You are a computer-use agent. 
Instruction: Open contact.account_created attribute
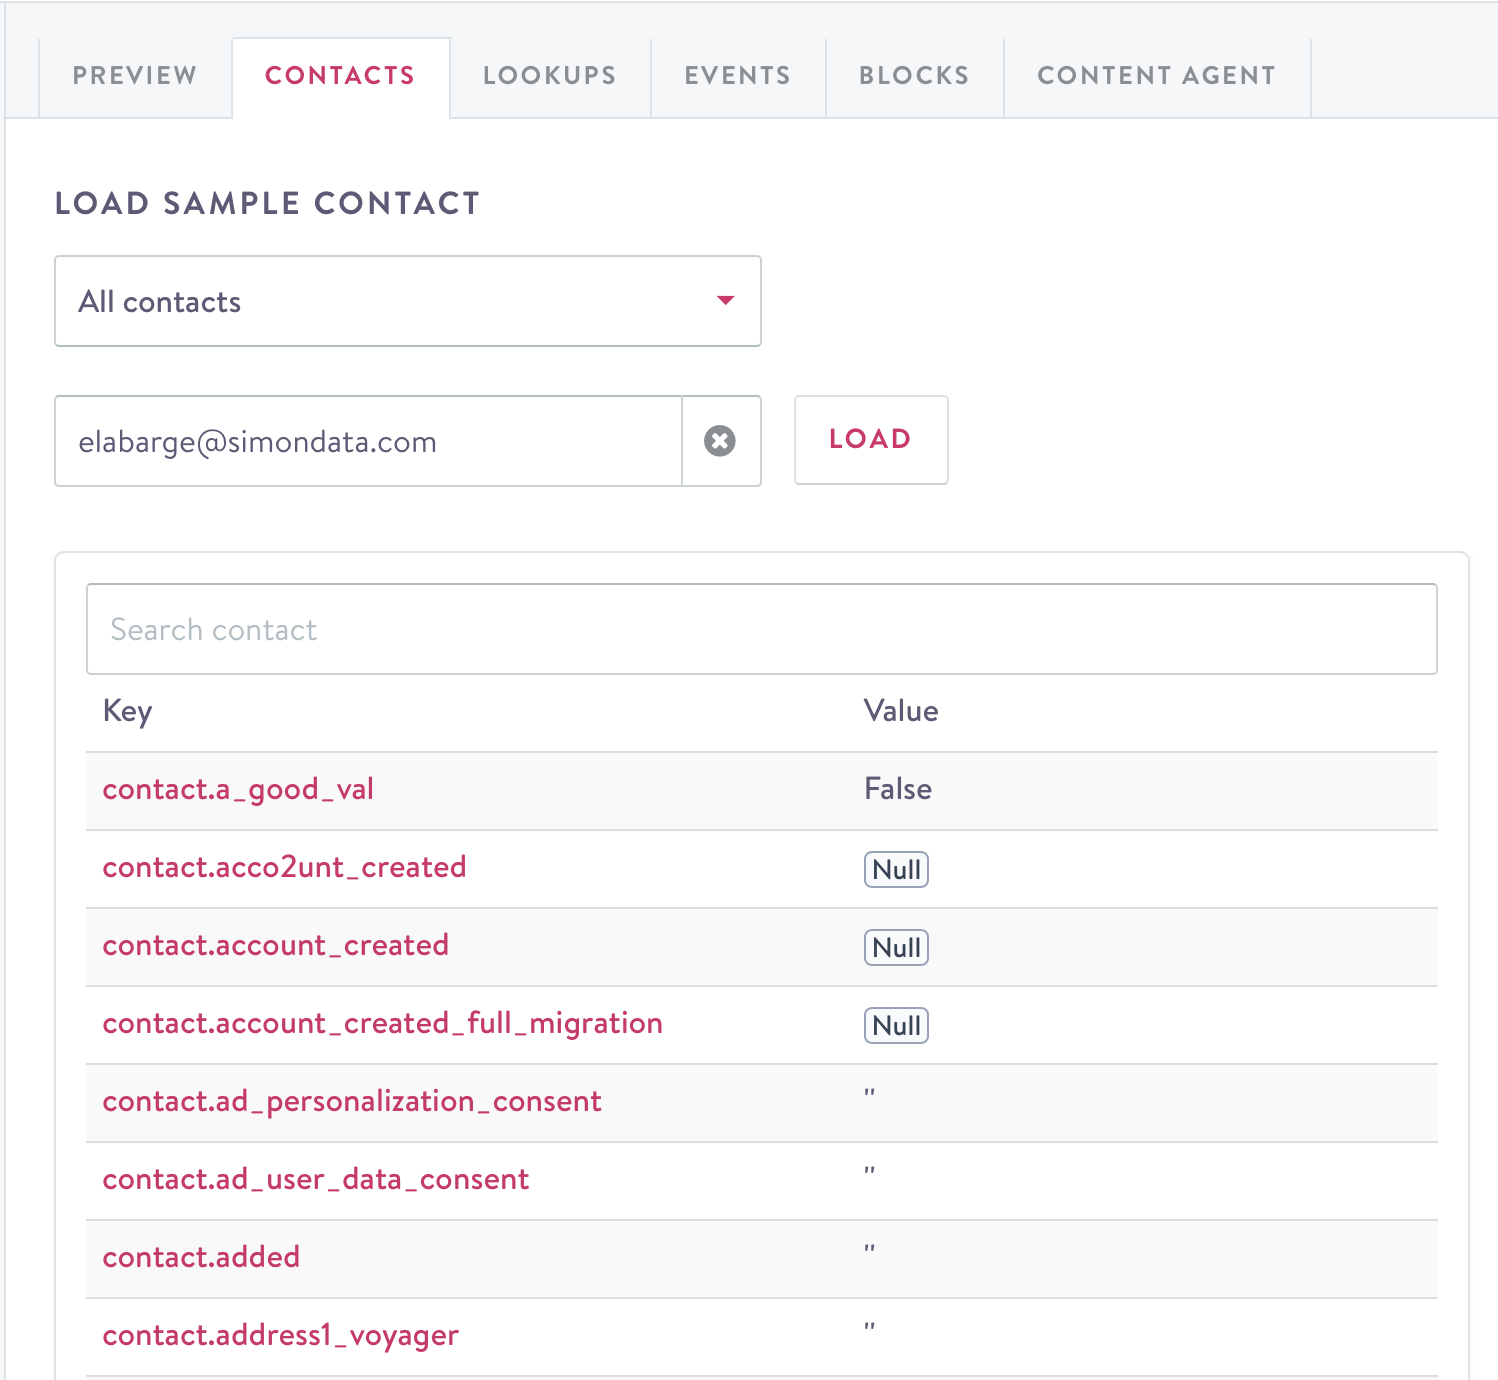click(275, 945)
